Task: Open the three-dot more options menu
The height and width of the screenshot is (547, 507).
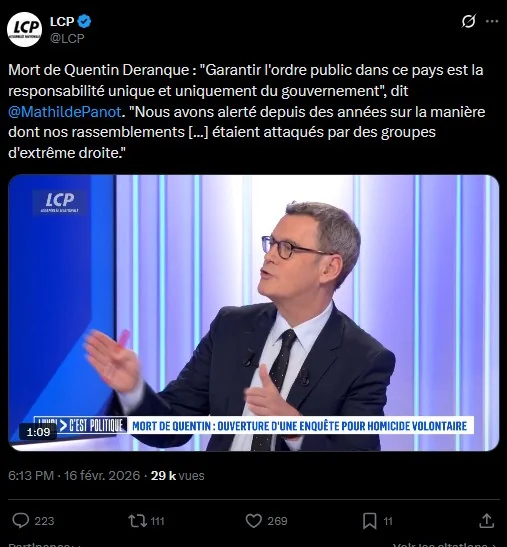Action: coord(492,21)
